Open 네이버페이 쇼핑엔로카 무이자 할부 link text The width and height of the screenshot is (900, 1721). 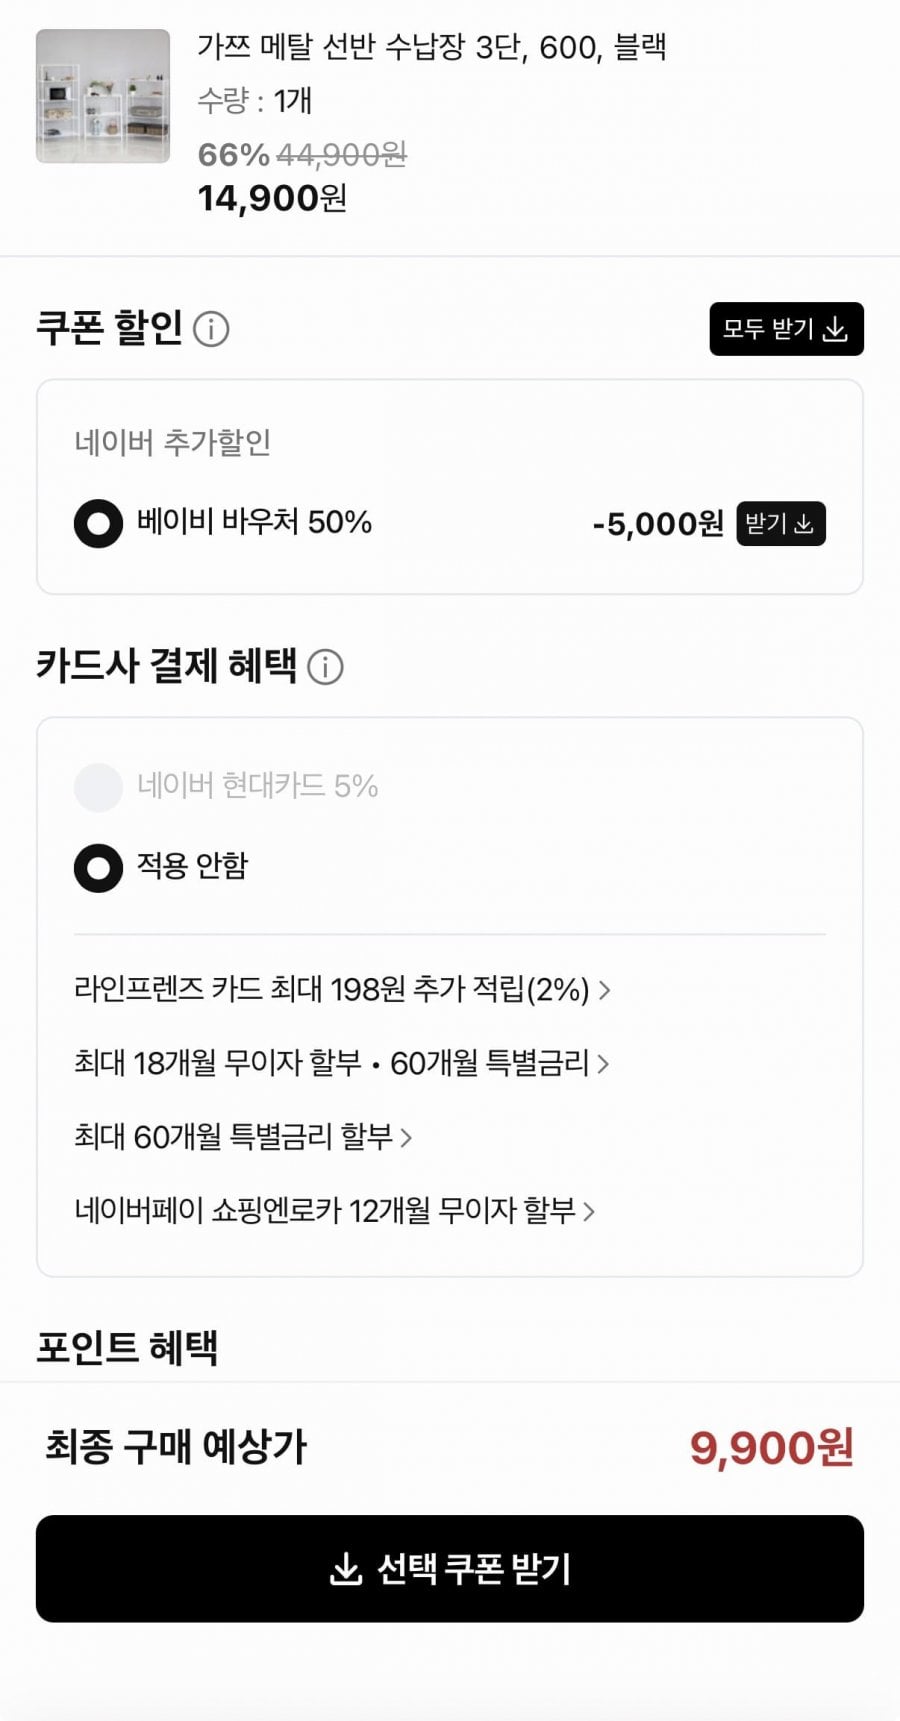(x=325, y=1211)
